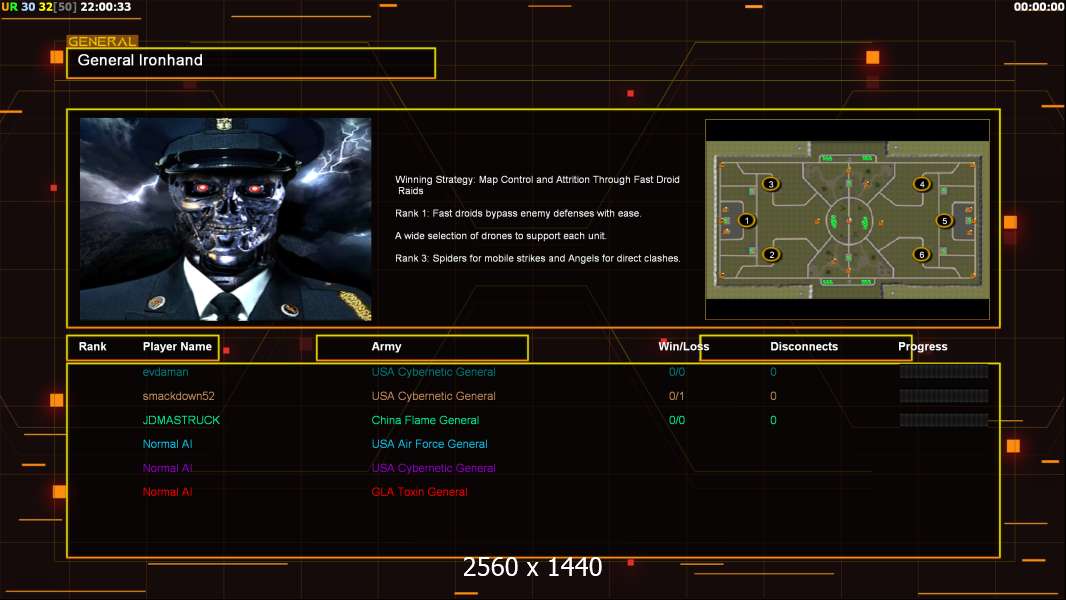Viewport: 1066px width, 600px height.
Task: Click the GENERAL label above name
Action: tap(102, 41)
